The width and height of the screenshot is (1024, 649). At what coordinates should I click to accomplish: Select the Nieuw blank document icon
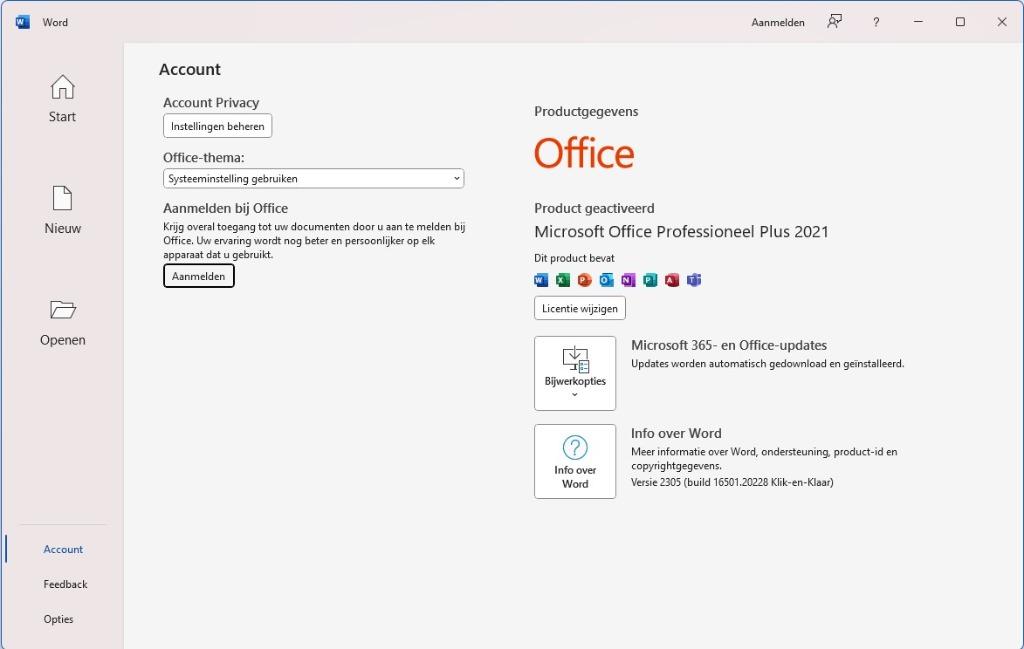63,198
